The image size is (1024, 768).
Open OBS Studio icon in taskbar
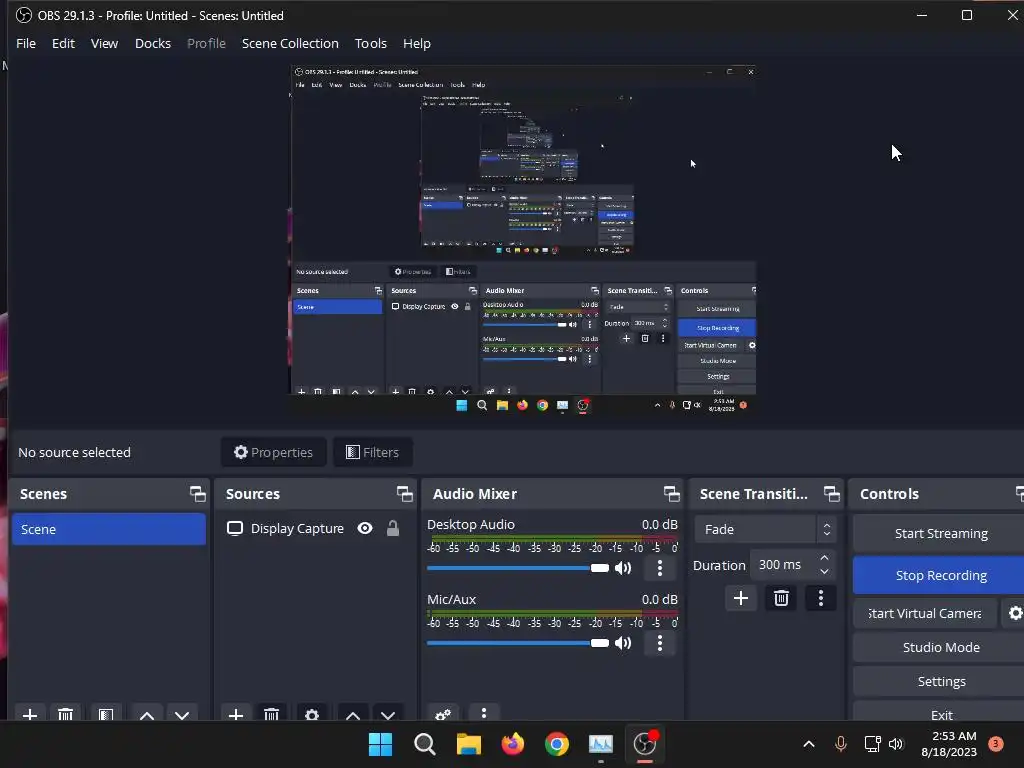pyautogui.click(x=645, y=743)
